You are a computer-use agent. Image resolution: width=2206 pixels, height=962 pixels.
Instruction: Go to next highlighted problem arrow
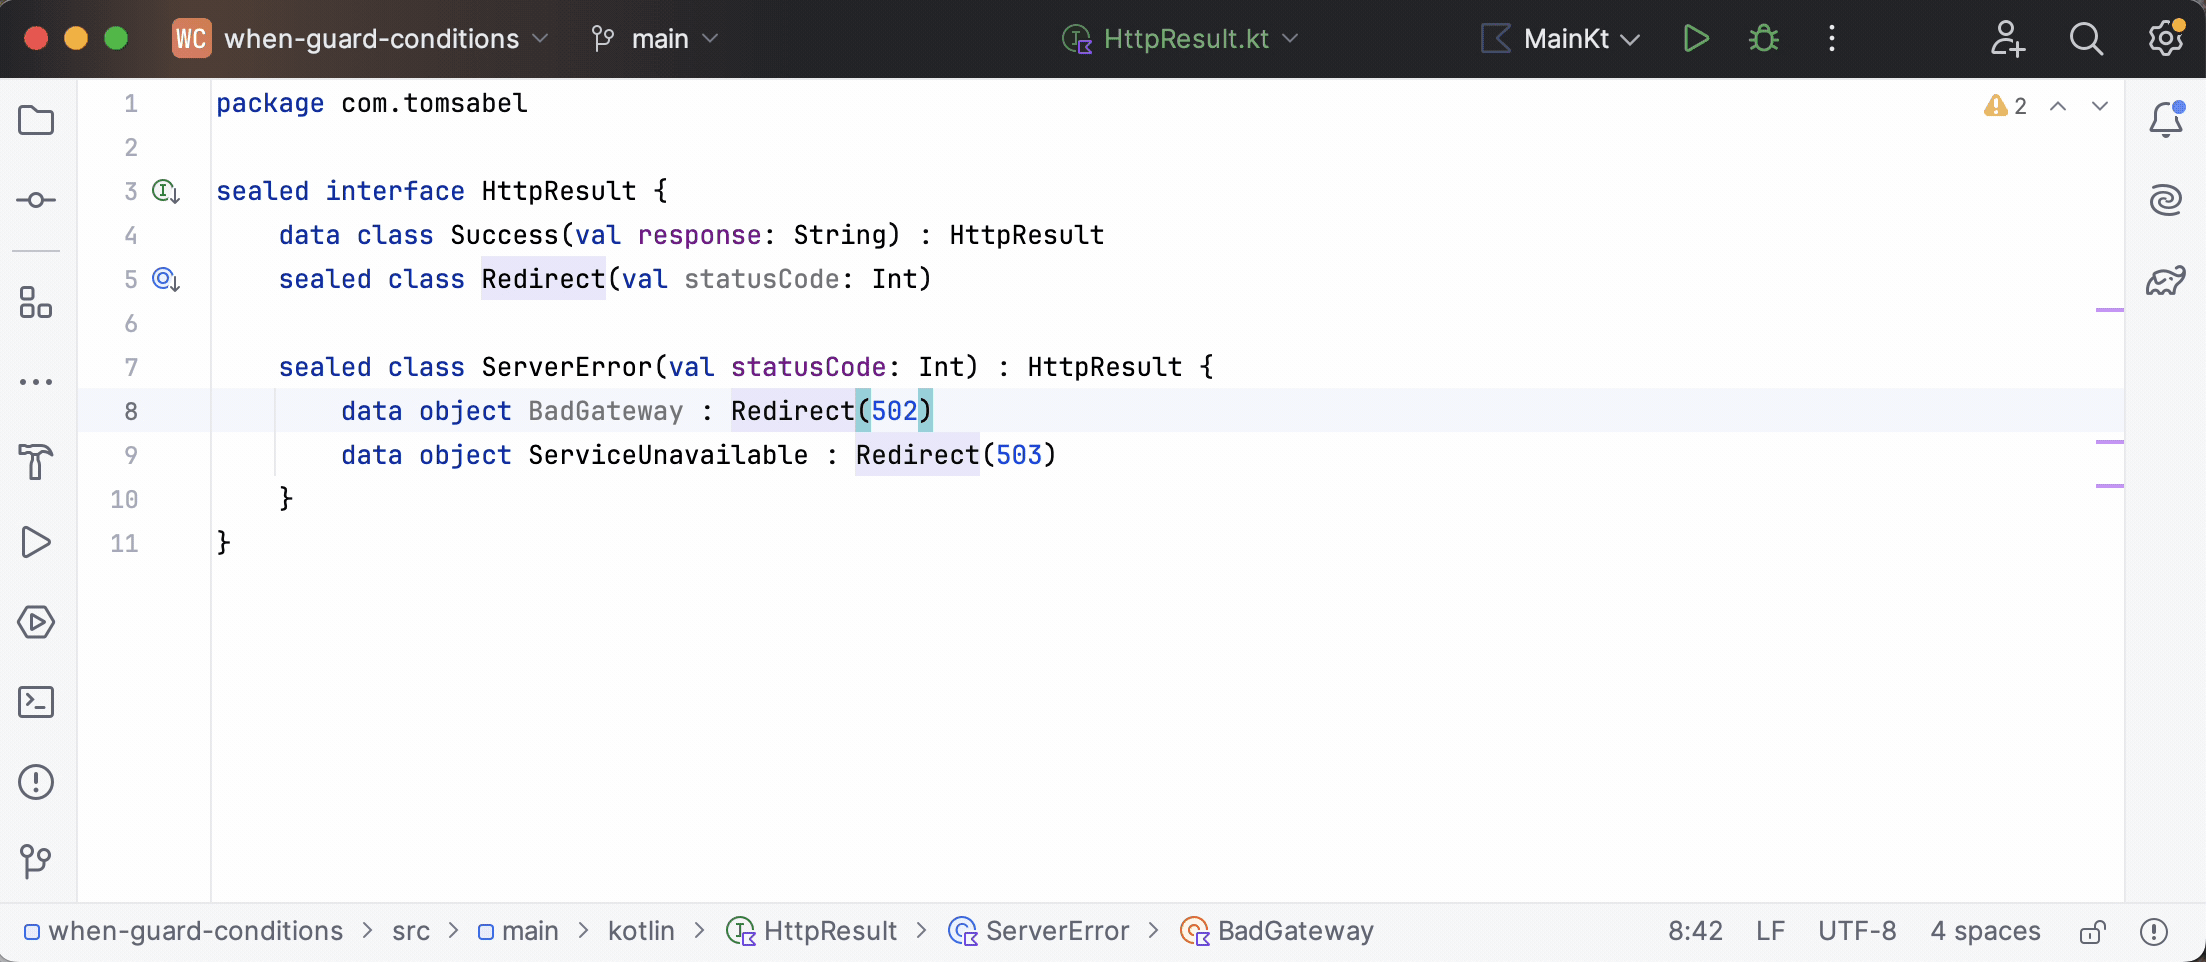[x=2100, y=106]
